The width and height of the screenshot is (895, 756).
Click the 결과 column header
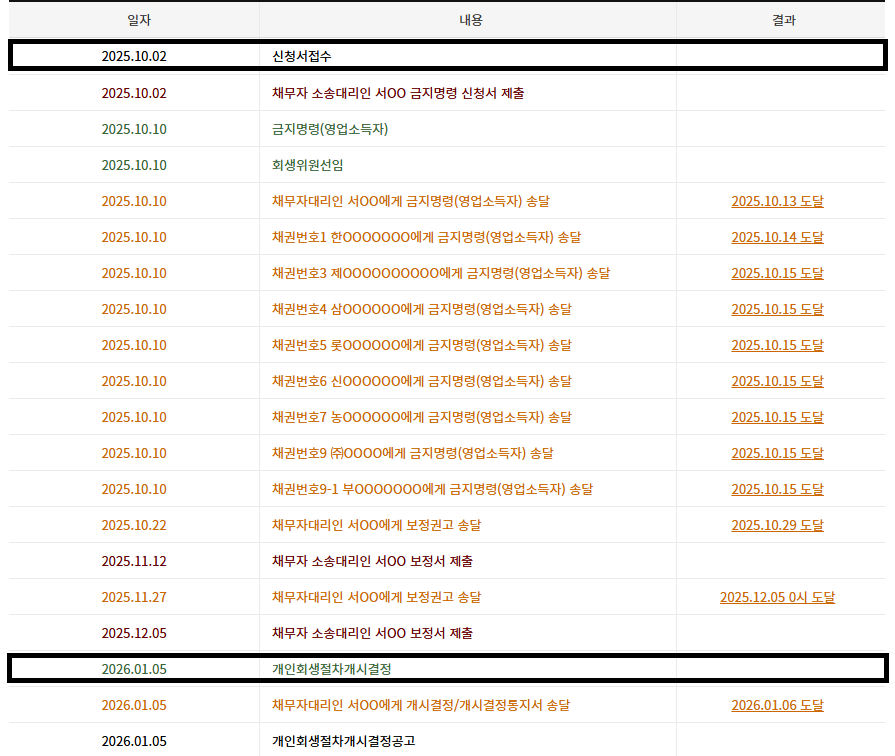pos(784,20)
